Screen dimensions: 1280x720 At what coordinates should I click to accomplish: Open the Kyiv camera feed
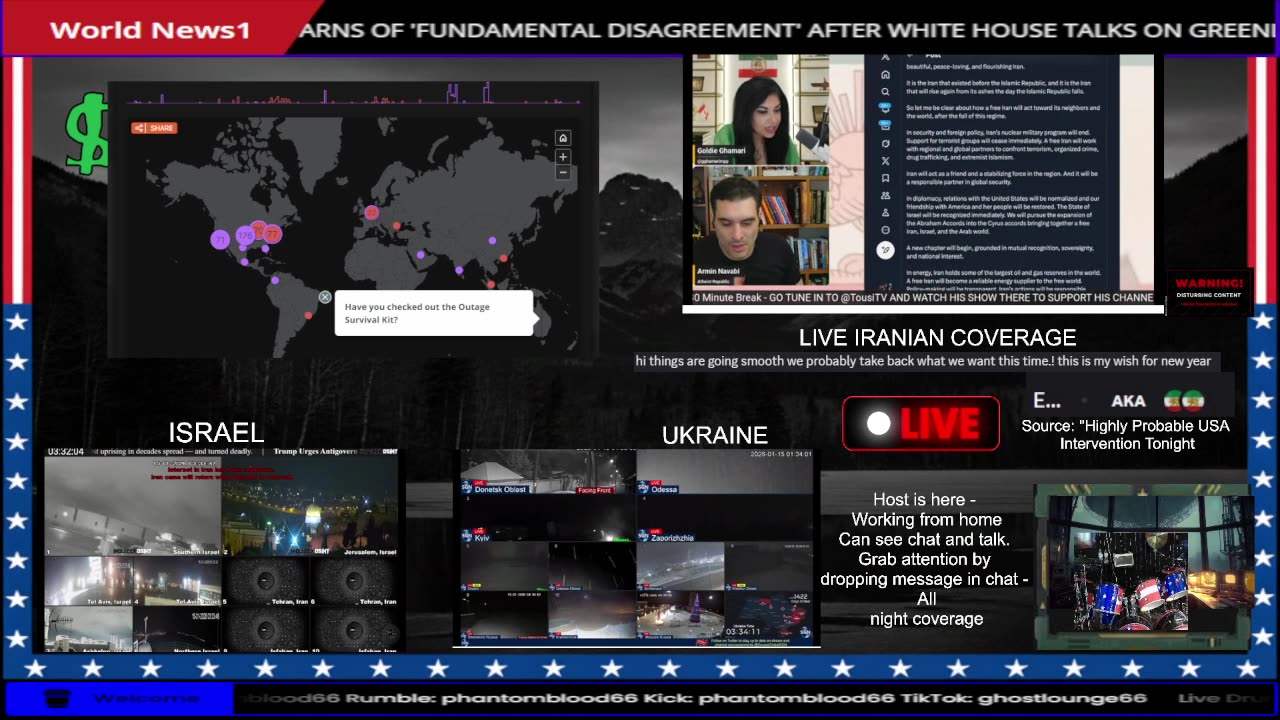coord(548,520)
